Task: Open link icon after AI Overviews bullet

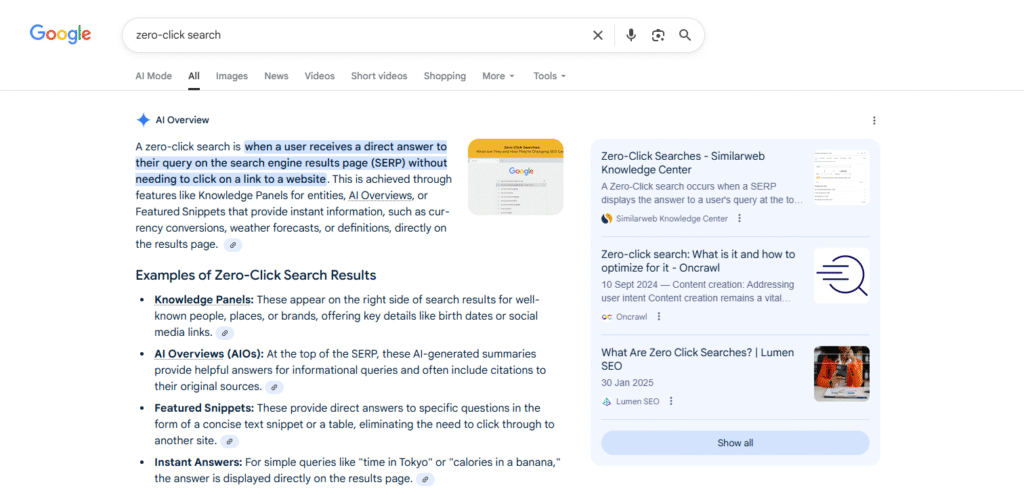Action: [x=274, y=387]
